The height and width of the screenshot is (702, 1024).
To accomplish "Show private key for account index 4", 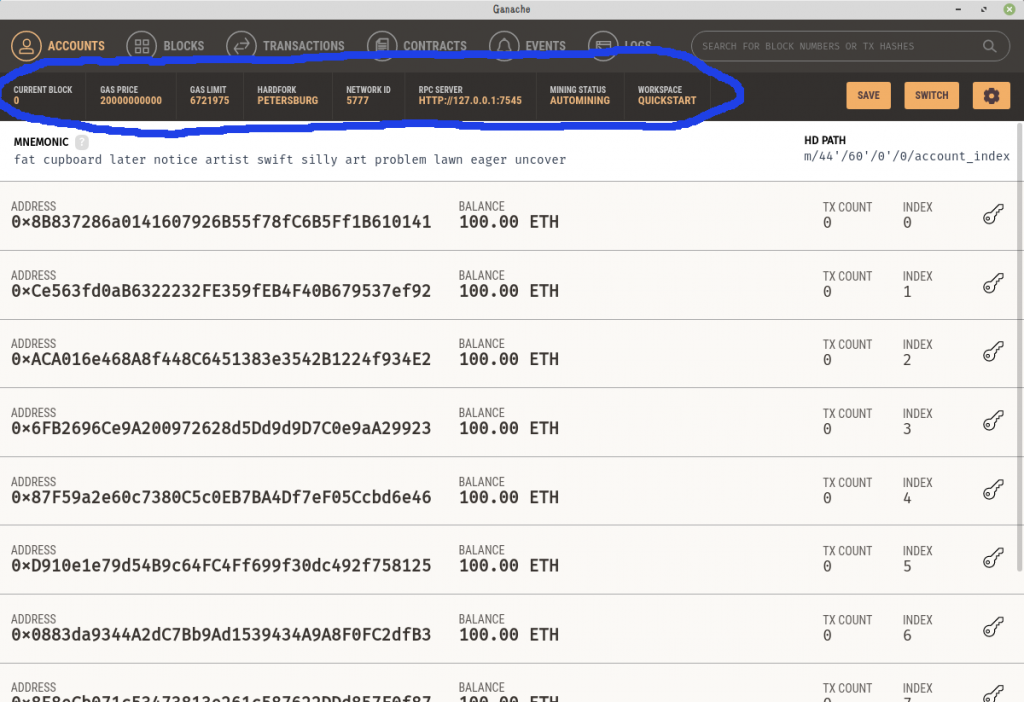I will point(993,490).
